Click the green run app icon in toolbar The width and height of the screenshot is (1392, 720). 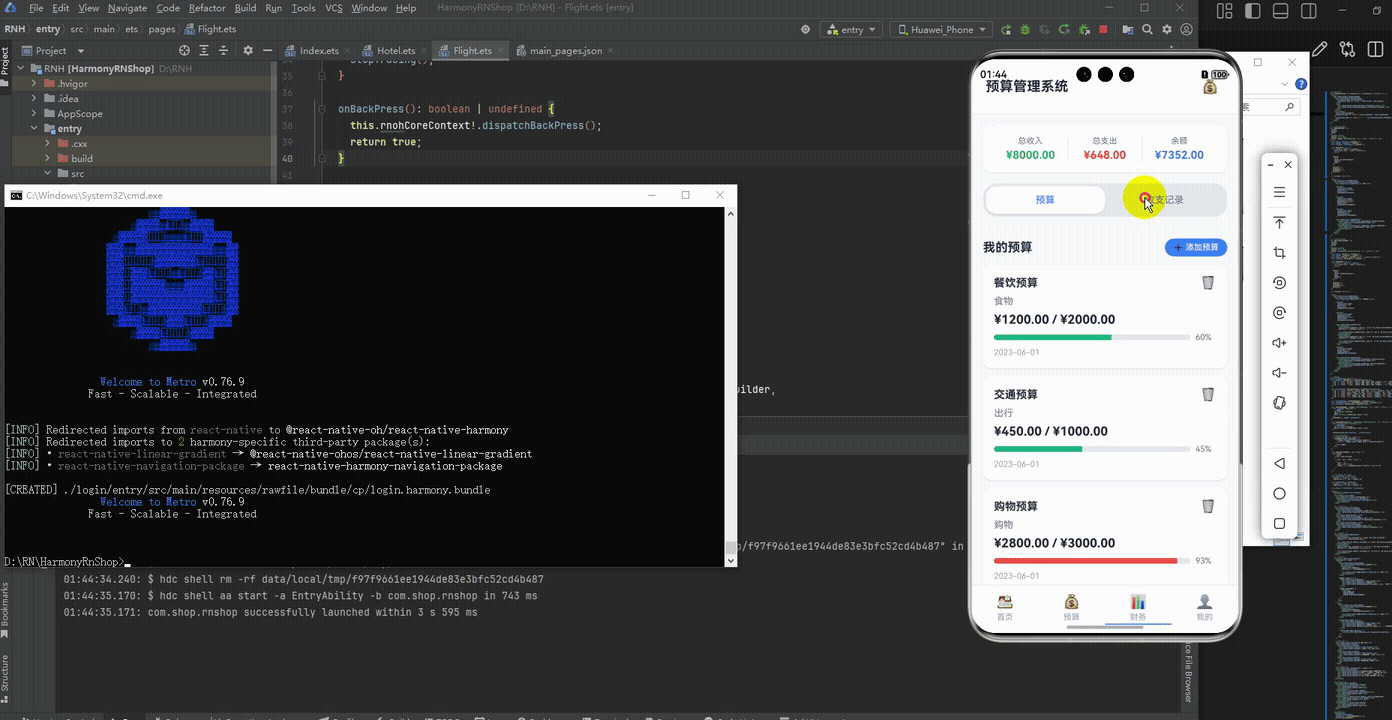pyautogui.click(x=1006, y=30)
